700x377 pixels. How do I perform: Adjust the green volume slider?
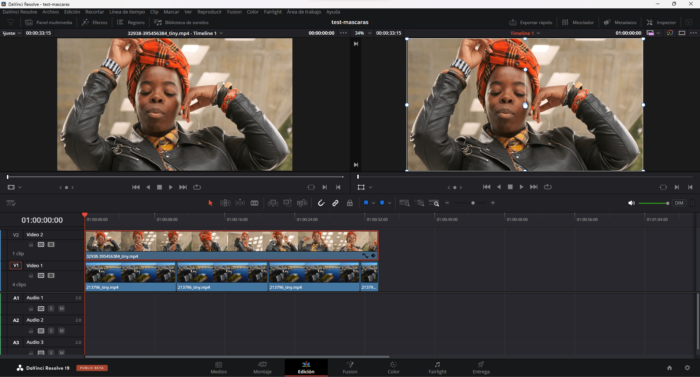pyautogui.click(x=654, y=203)
